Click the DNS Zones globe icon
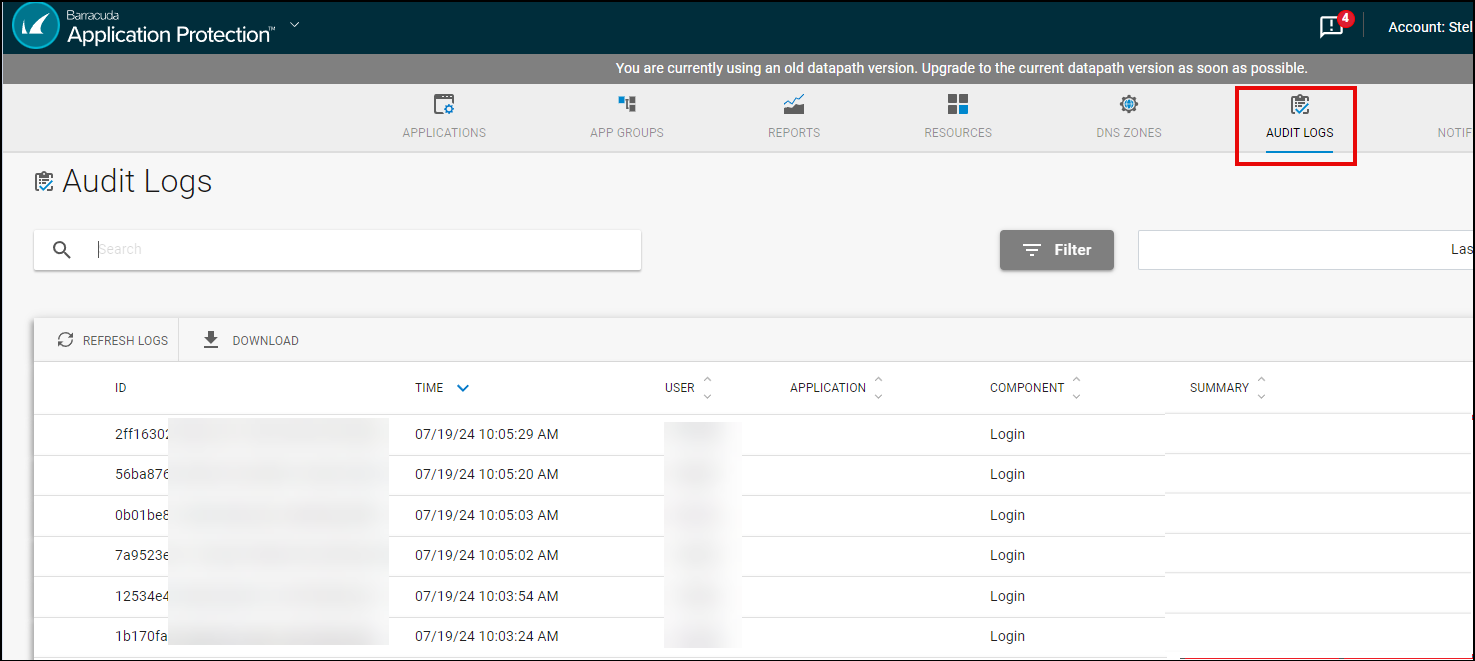Screen dimensions: 1475x661 1129,104
